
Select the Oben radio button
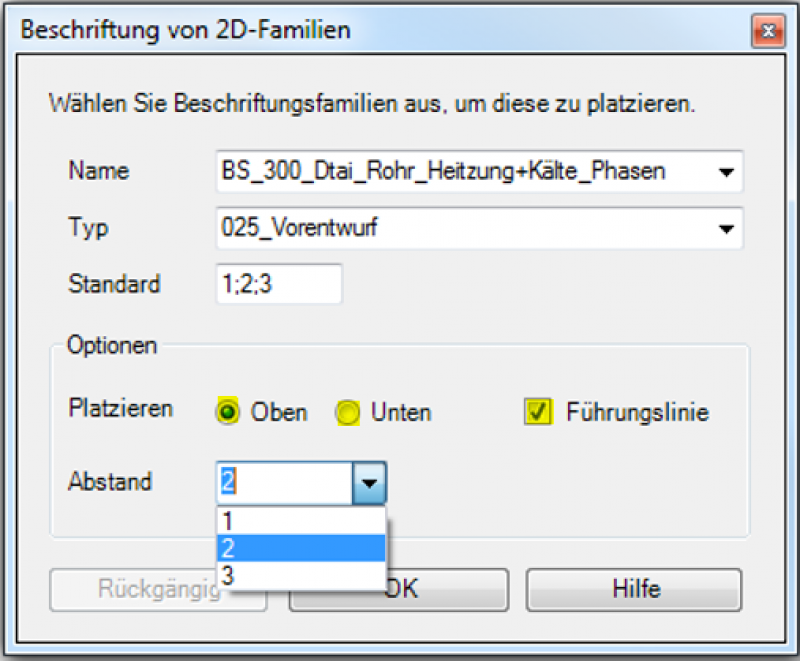pyautogui.click(x=227, y=412)
